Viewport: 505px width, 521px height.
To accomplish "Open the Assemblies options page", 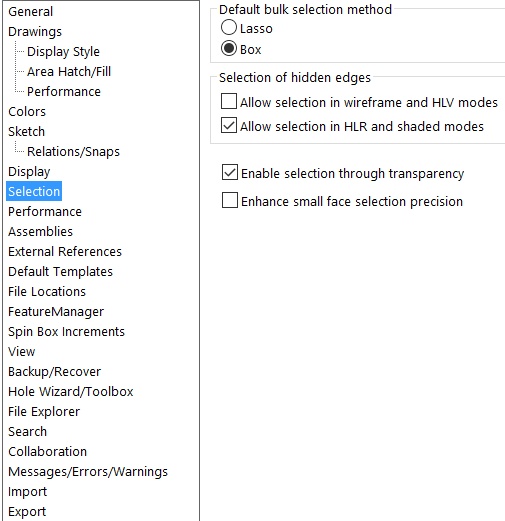I will (40, 232).
